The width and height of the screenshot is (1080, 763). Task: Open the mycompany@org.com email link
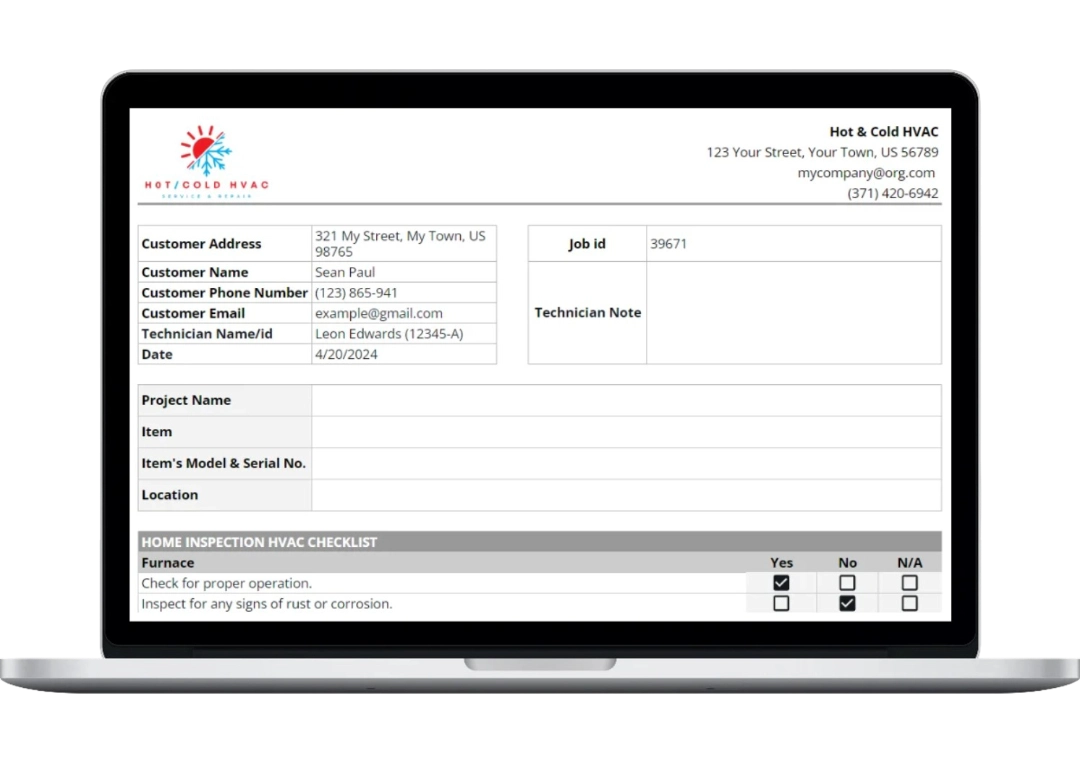[866, 172]
